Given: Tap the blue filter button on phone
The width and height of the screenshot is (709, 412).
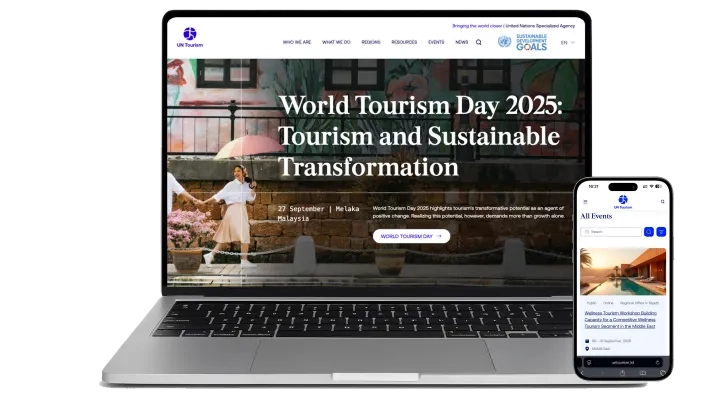Looking at the screenshot, I should point(661,231).
